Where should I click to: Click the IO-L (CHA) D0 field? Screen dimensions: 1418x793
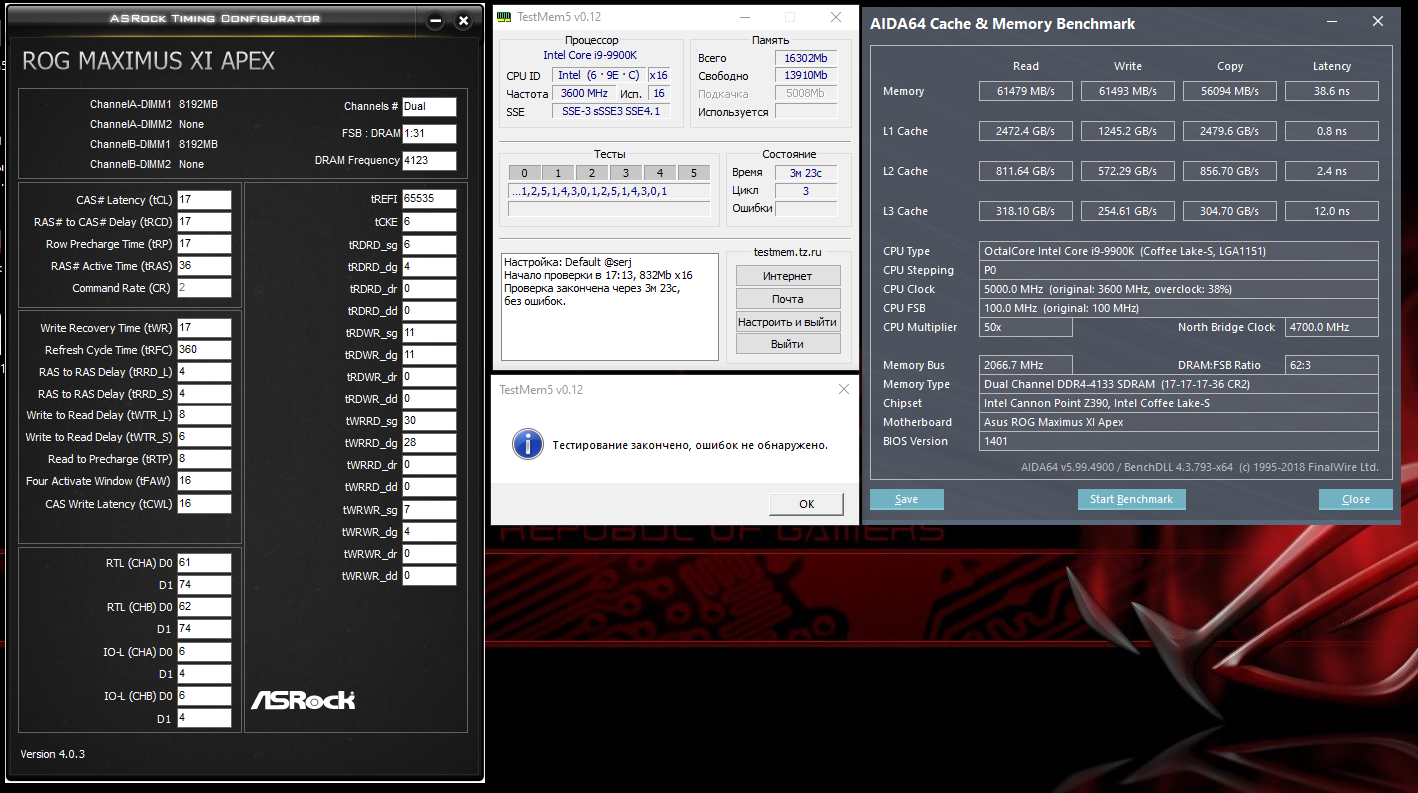click(204, 652)
